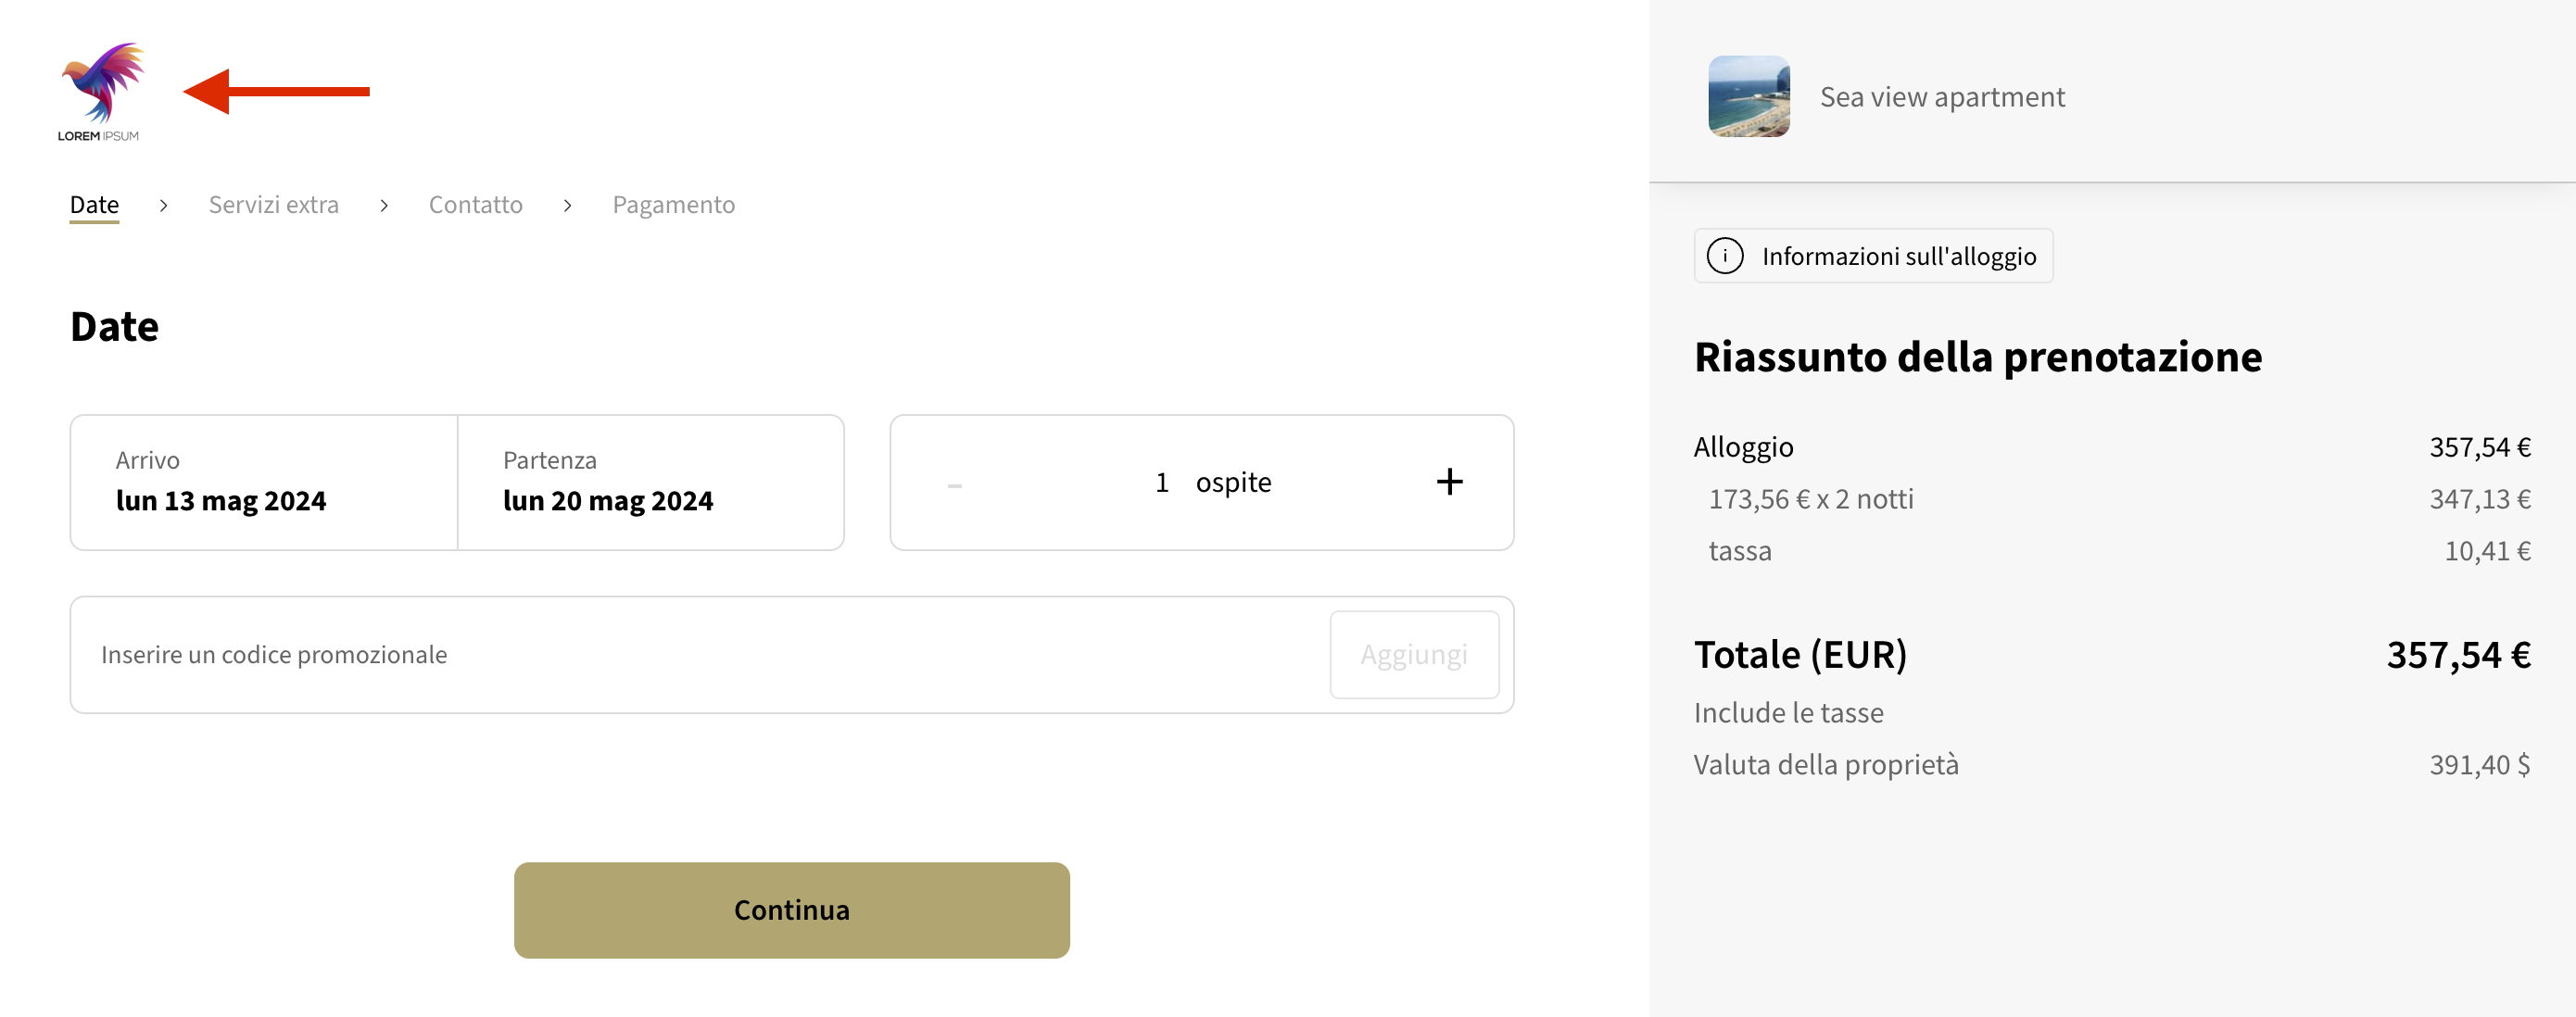The height and width of the screenshot is (1017, 2576).
Task: Click the Lorem Ipsum bird logo
Action: (x=101, y=85)
